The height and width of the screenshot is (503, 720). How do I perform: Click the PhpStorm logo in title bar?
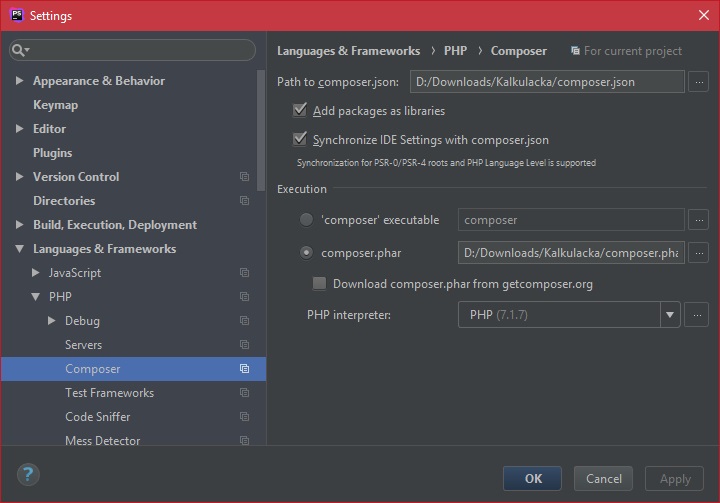(17, 15)
